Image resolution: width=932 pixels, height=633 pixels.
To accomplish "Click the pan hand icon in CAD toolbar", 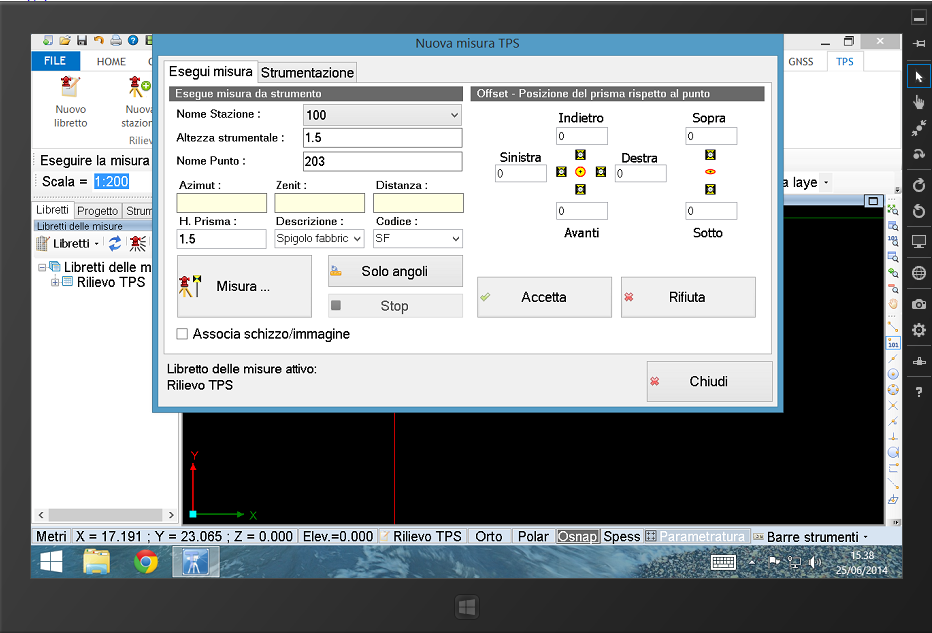I will point(893,304).
